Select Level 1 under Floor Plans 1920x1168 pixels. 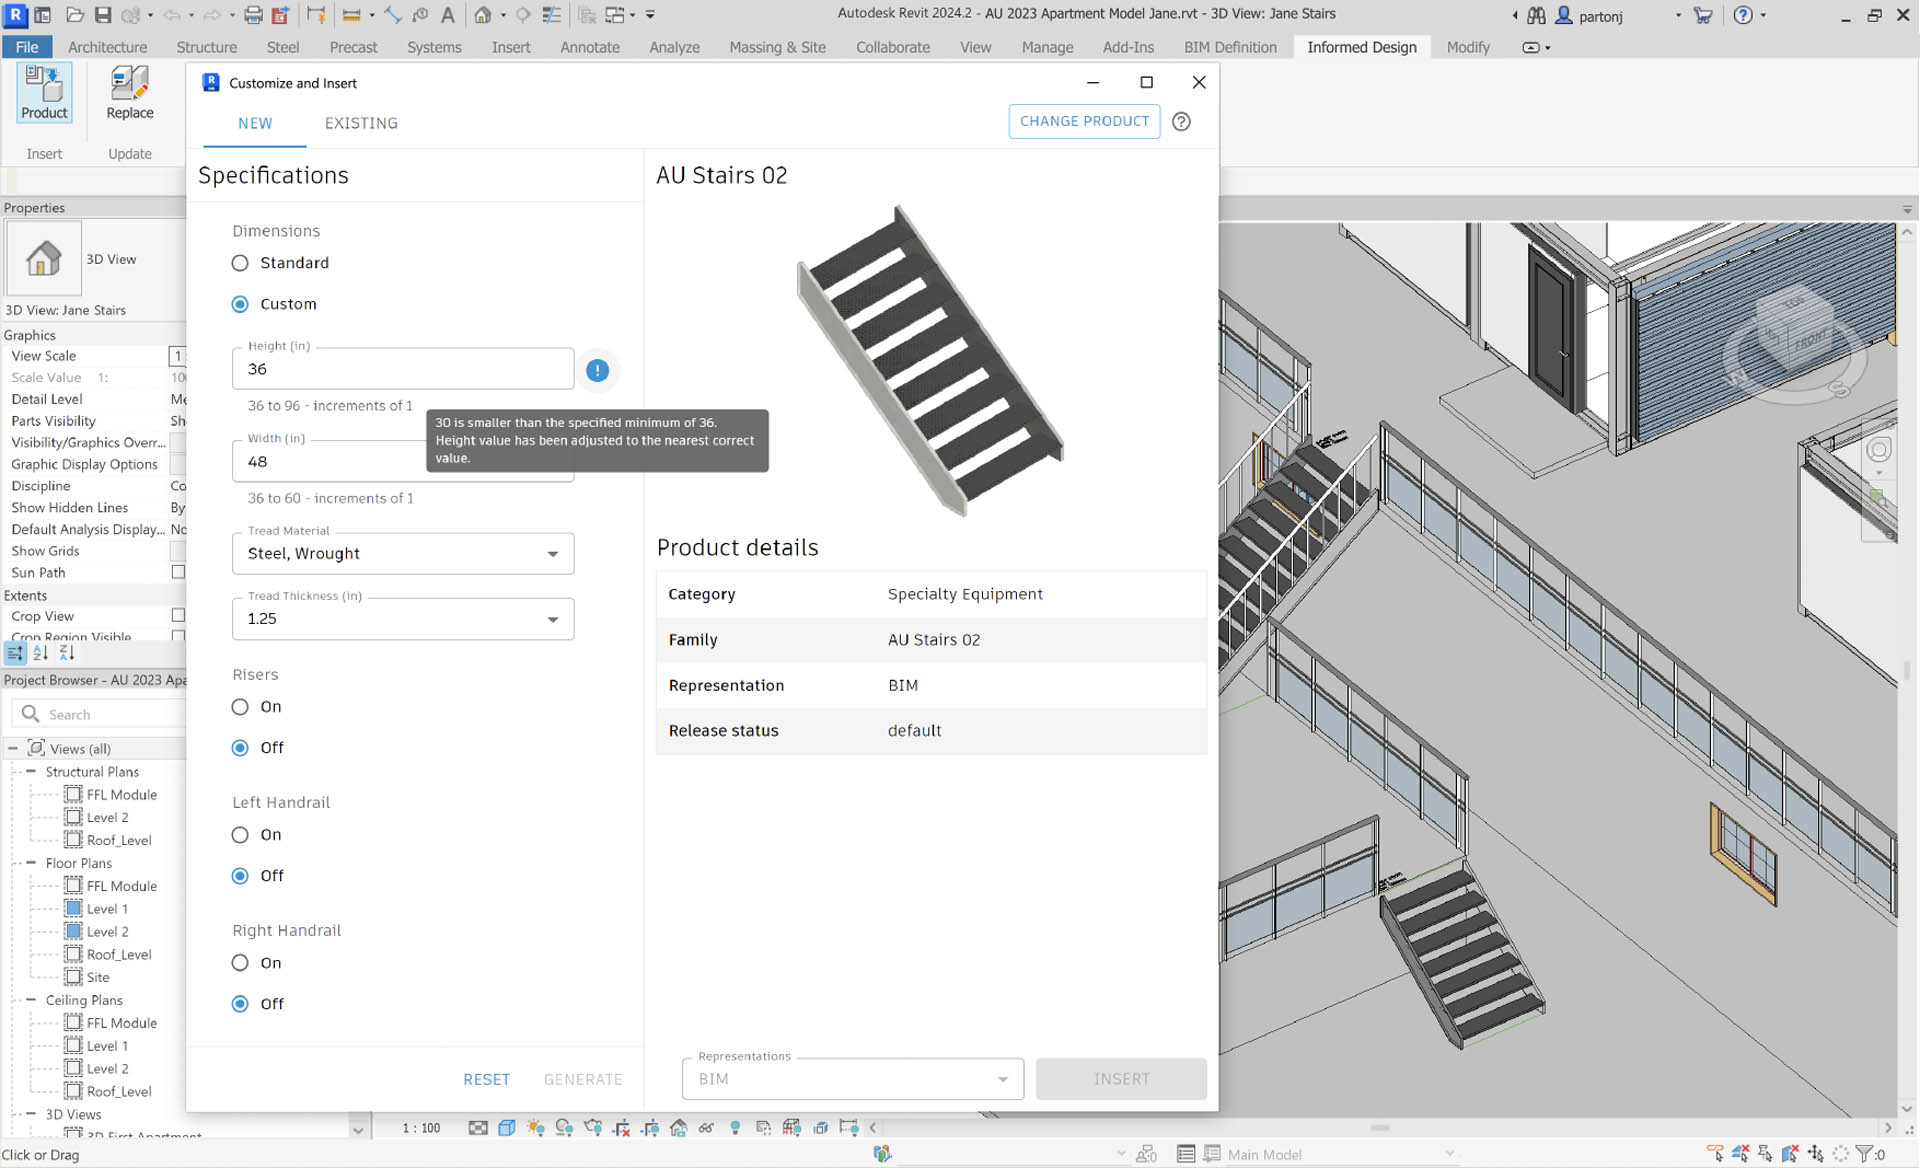[x=107, y=909]
